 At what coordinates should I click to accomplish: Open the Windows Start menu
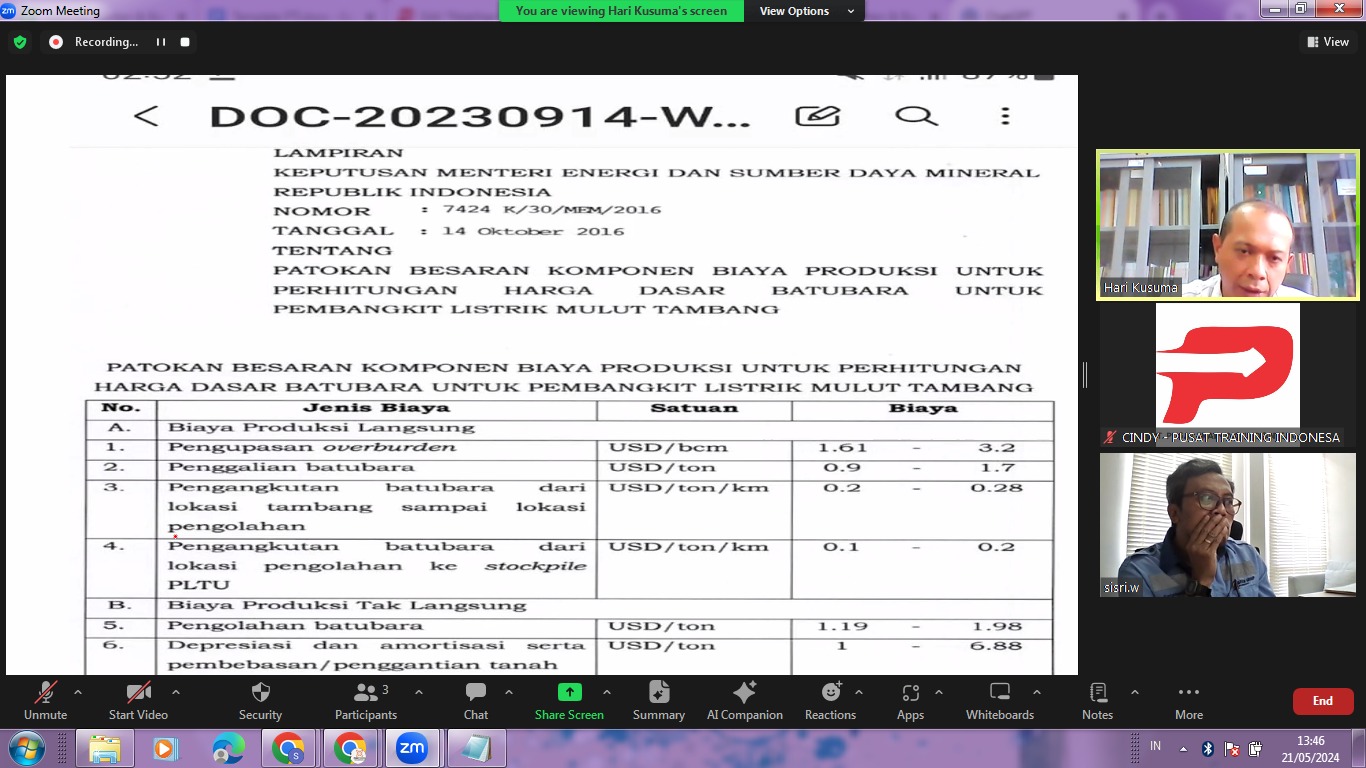(x=27, y=748)
